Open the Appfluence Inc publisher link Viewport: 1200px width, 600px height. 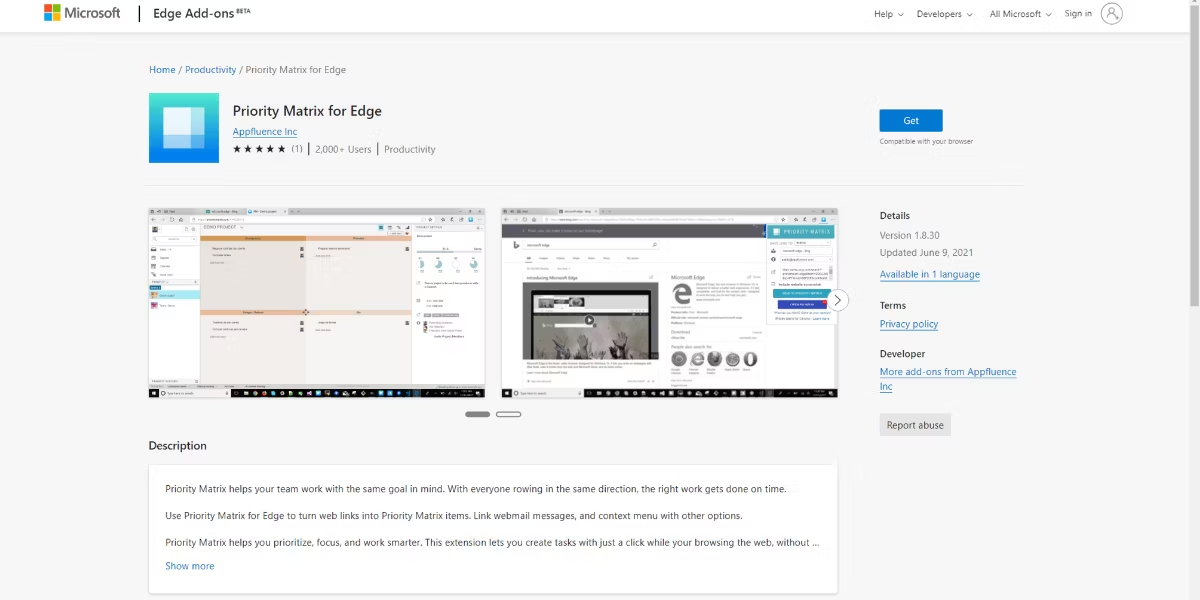[x=265, y=132]
